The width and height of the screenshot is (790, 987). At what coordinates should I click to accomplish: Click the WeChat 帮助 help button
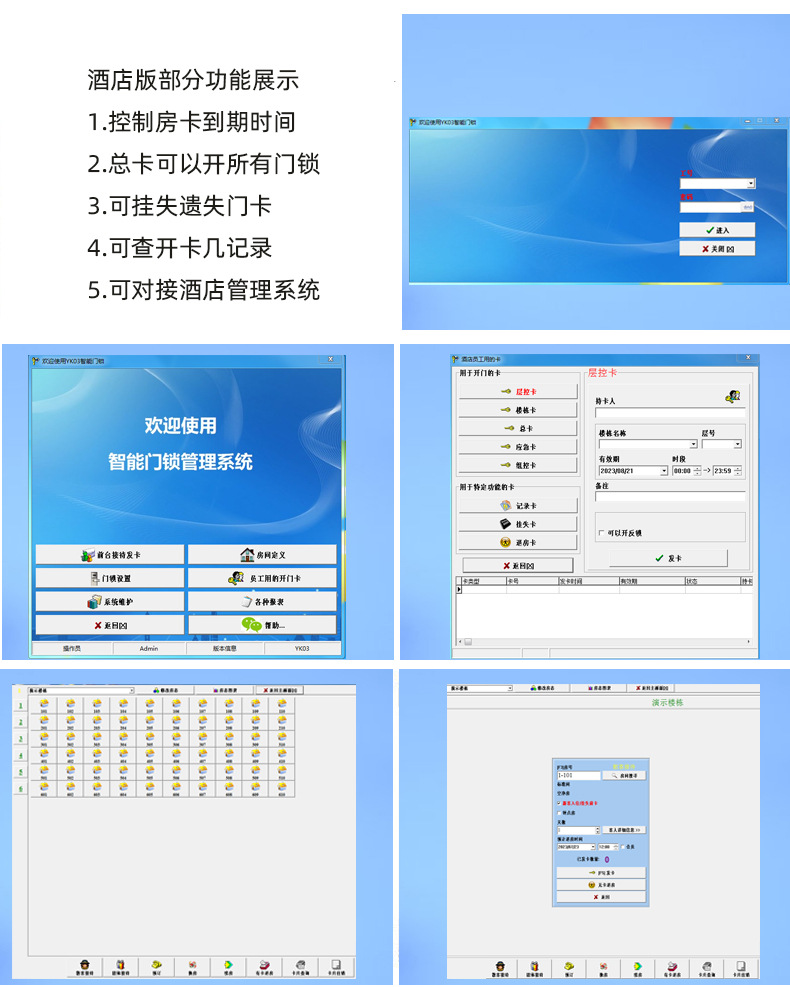coord(262,625)
